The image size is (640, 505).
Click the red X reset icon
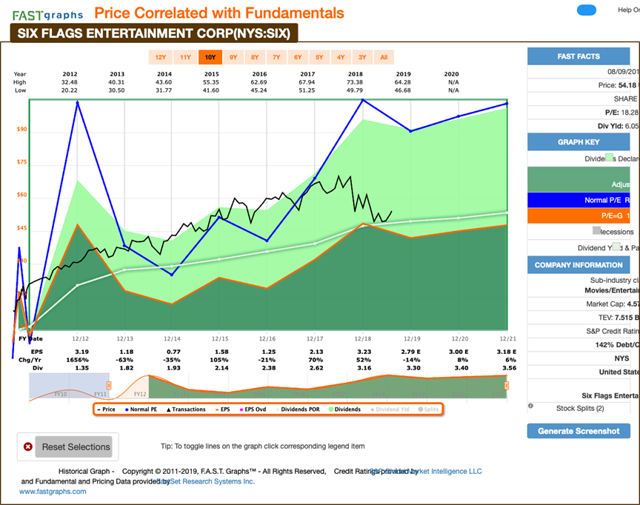28,447
